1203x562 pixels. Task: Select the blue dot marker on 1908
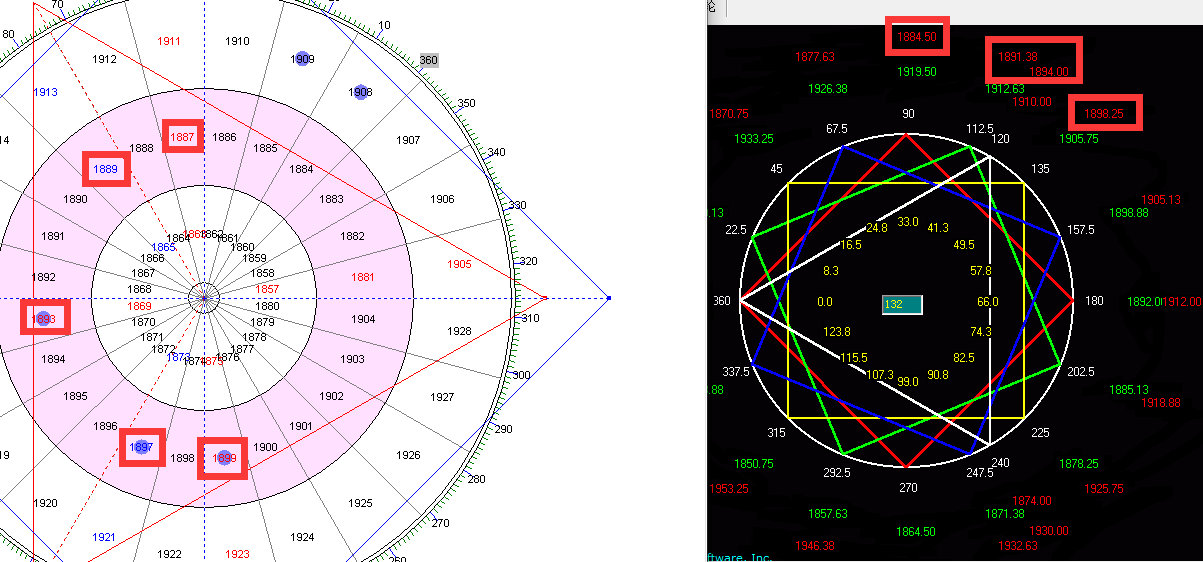pyautogui.click(x=361, y=92)
